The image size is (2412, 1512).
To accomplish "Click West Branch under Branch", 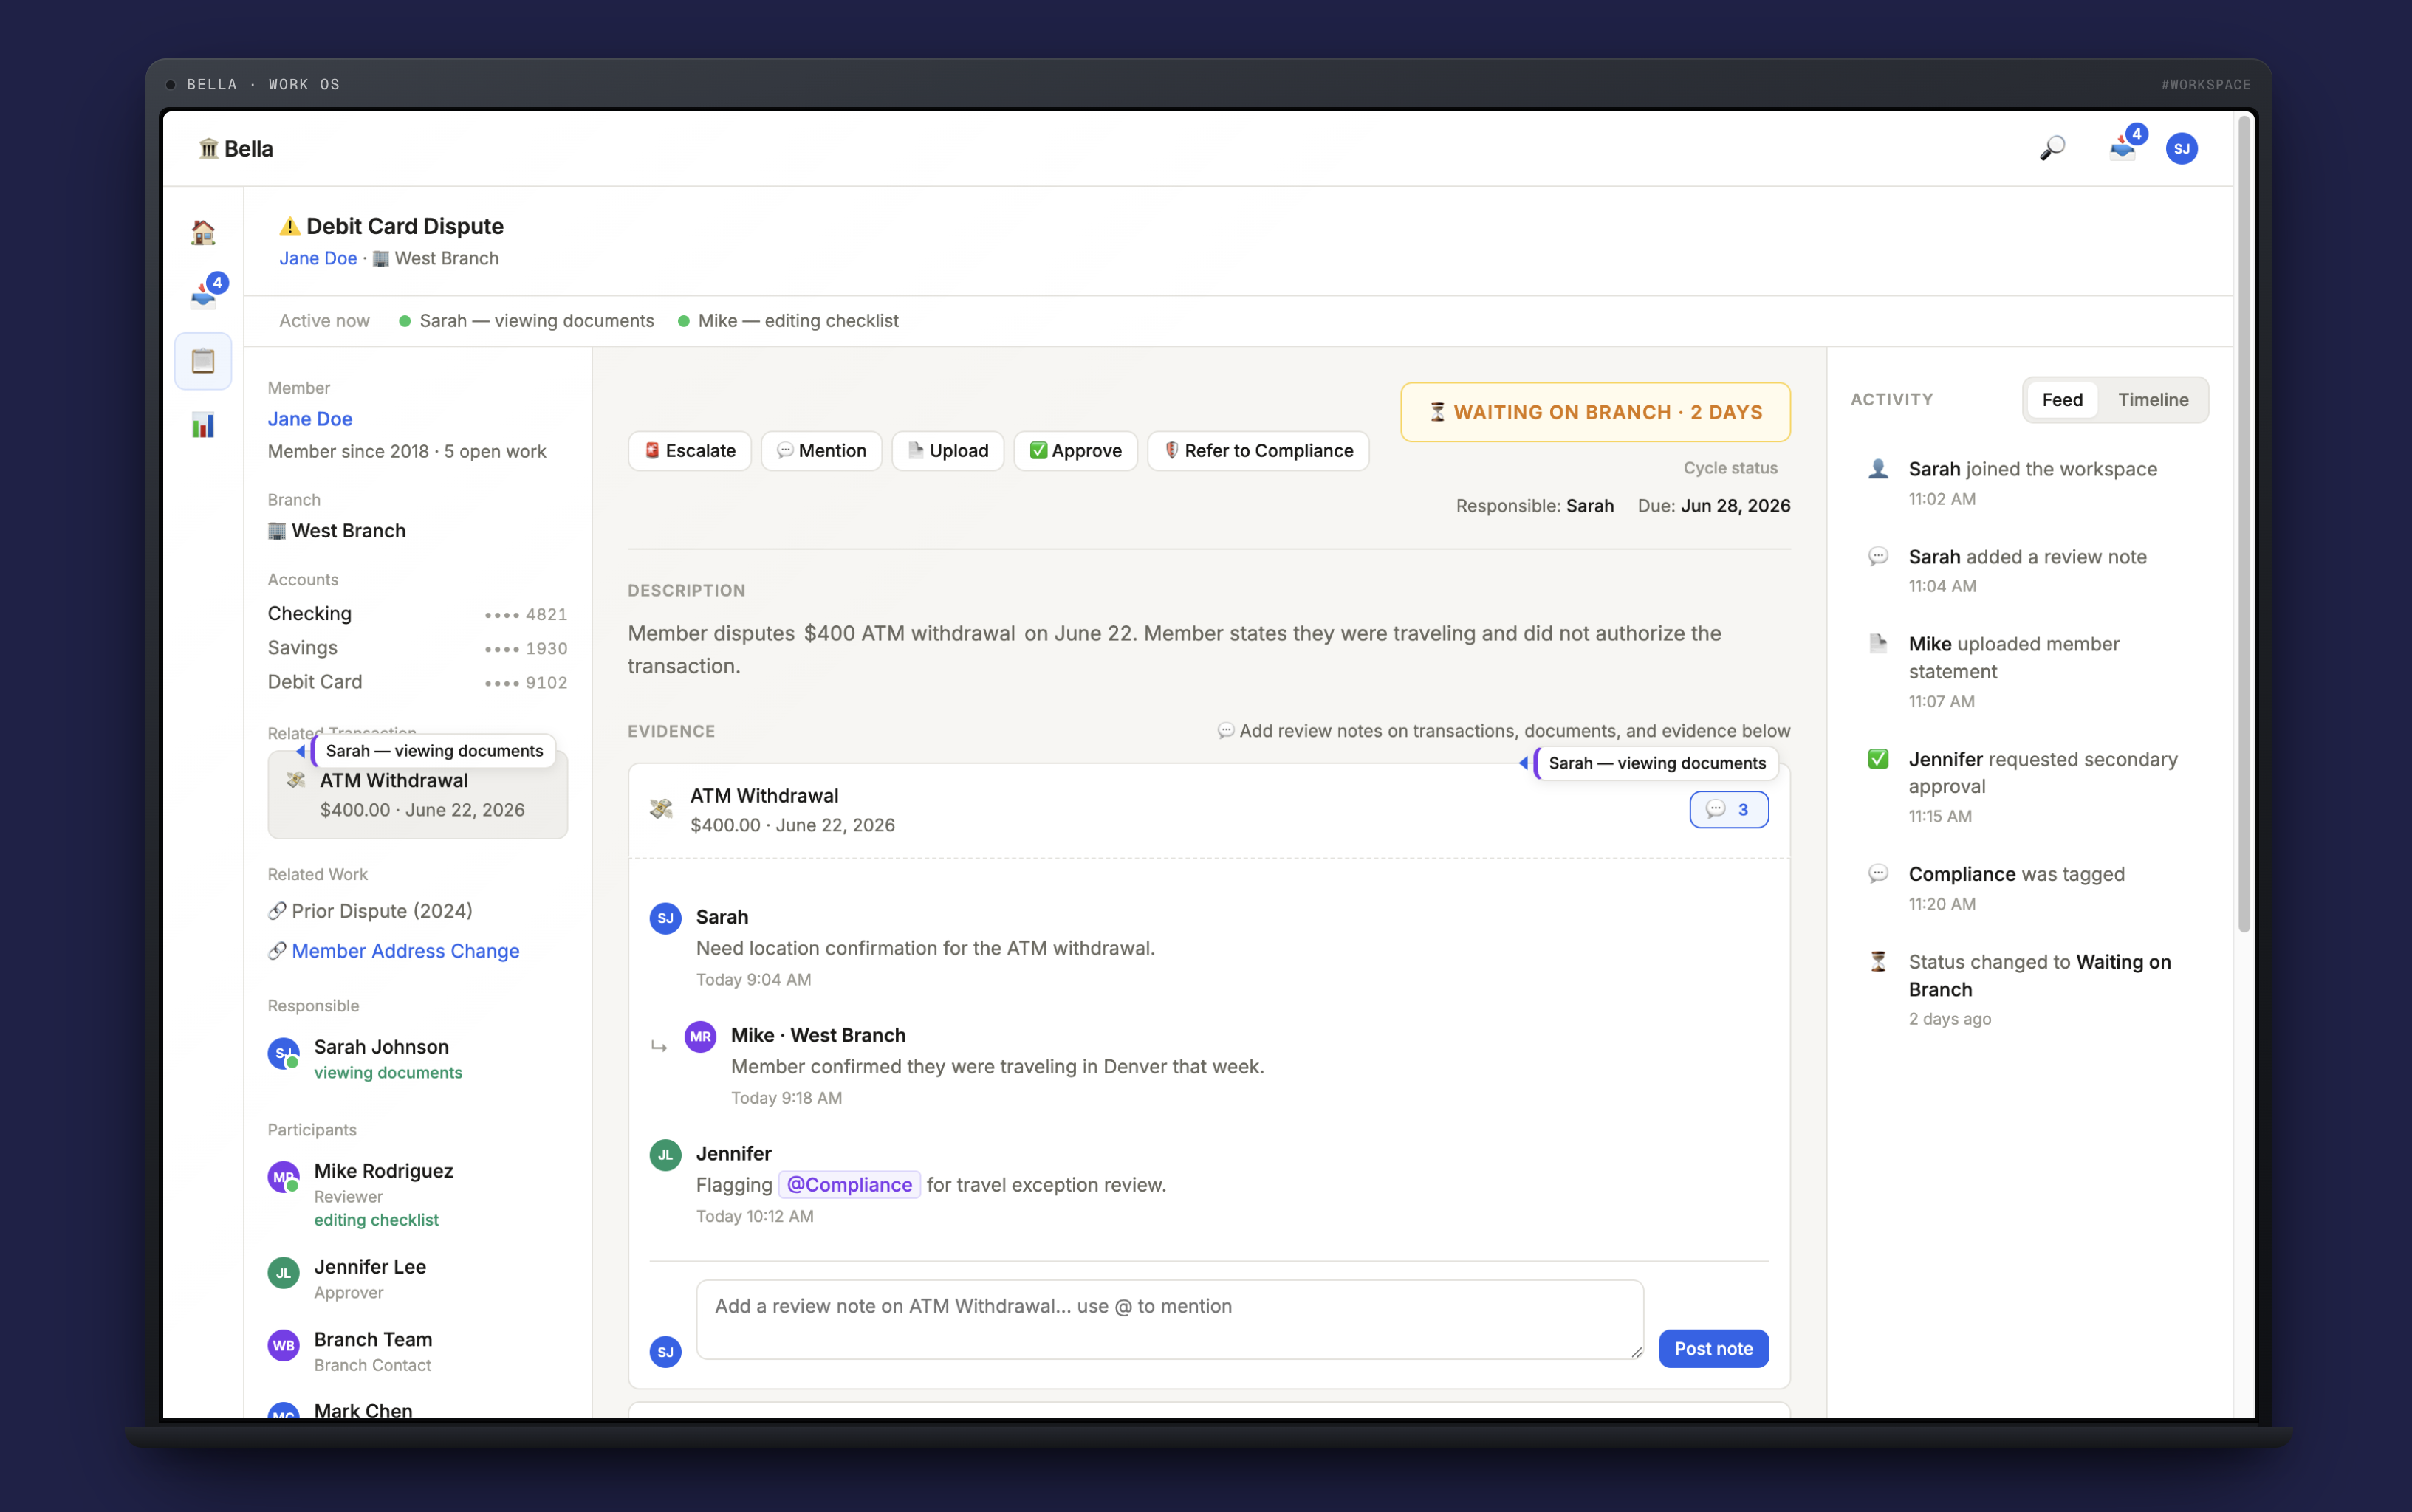I will point(337,530).
